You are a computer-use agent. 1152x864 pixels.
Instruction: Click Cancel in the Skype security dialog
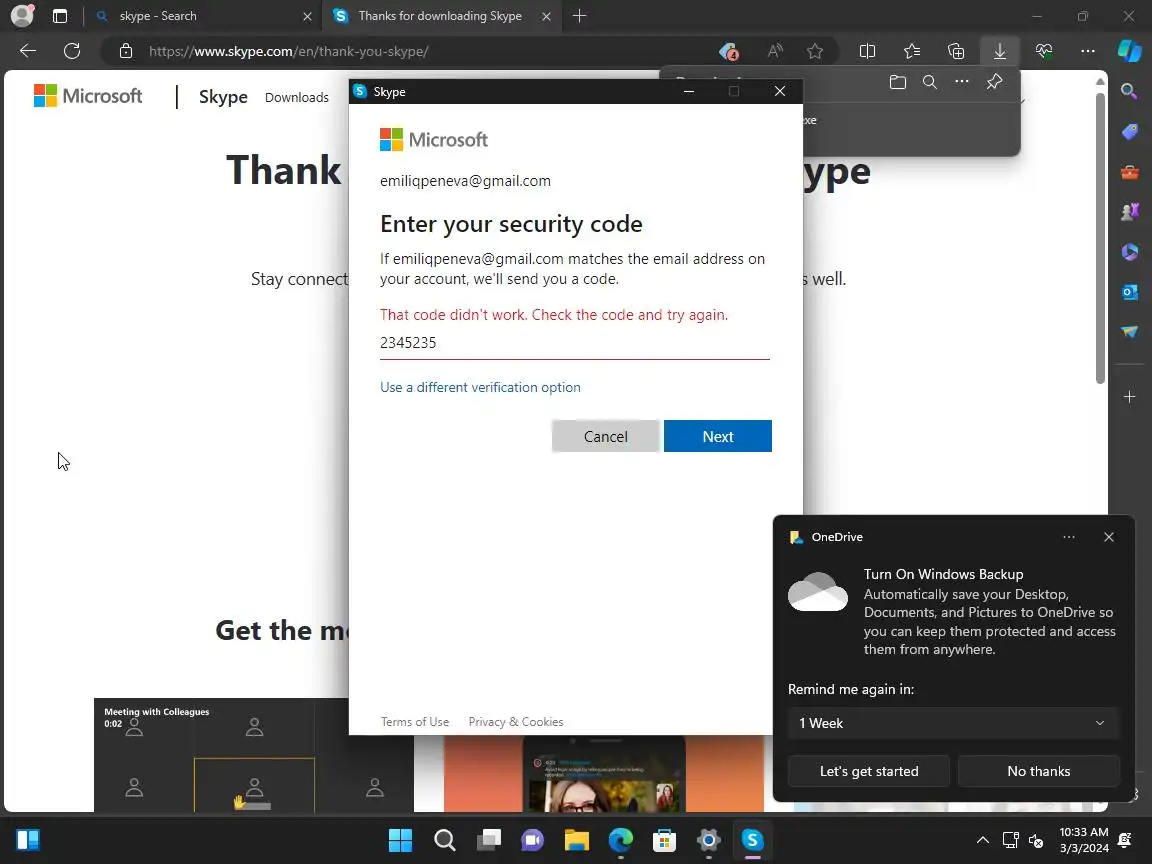pyautogui.click(x=605, y=436)
